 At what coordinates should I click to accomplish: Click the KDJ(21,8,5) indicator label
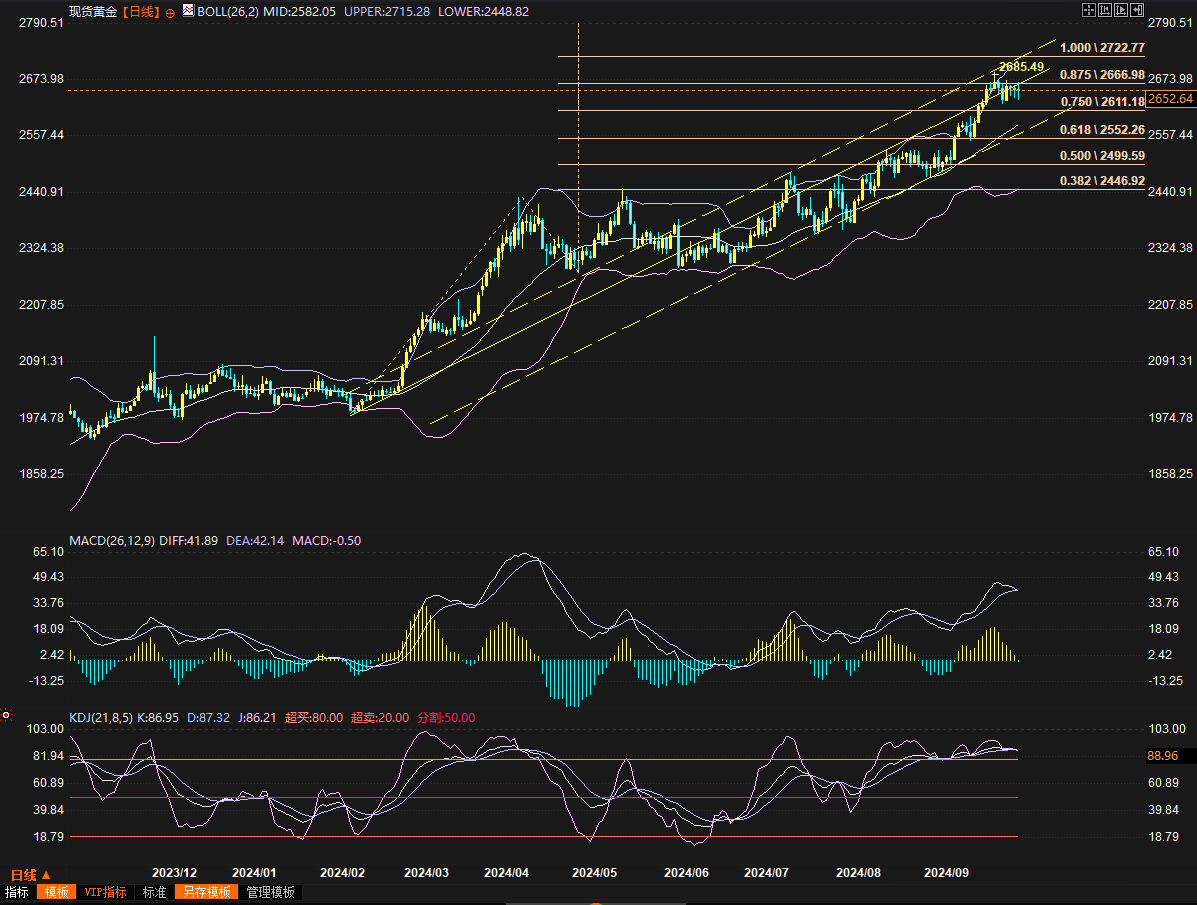pyautogui.click(x=100, y=717)
